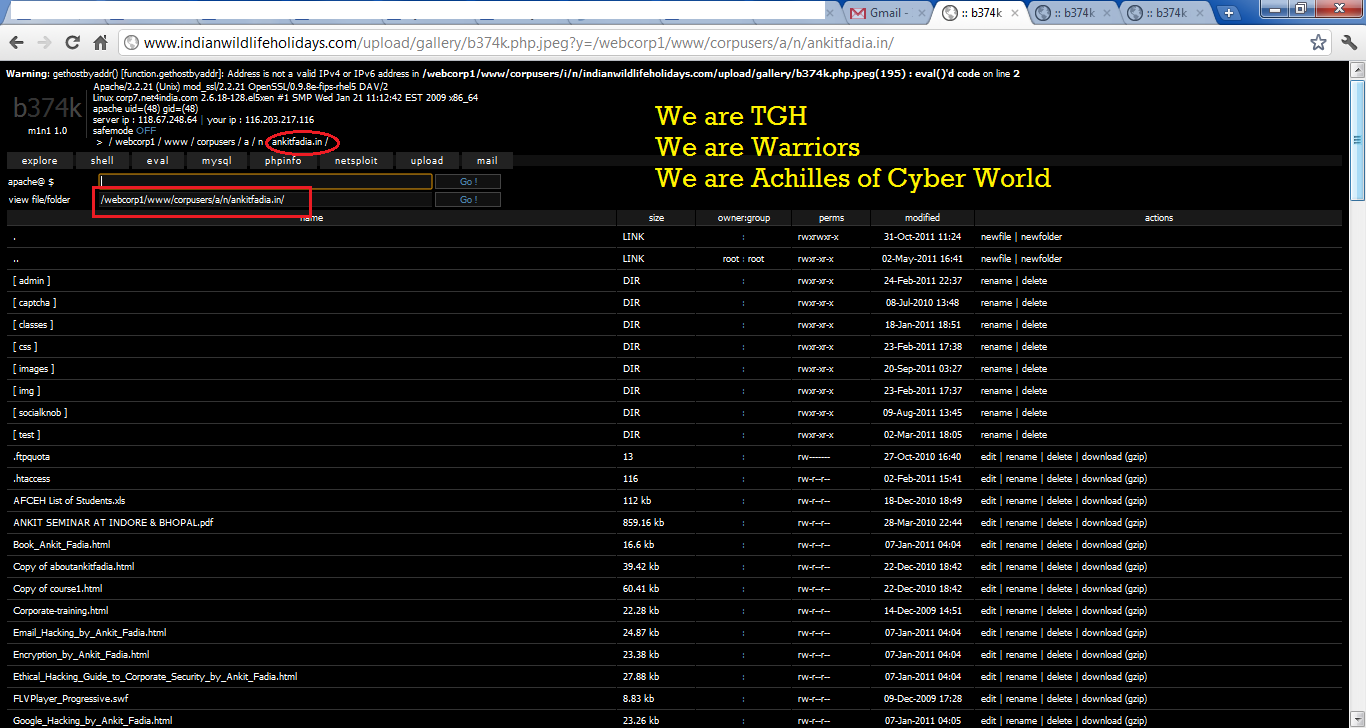Open the Chrome wrench settings menu

tap(1347, 43)
